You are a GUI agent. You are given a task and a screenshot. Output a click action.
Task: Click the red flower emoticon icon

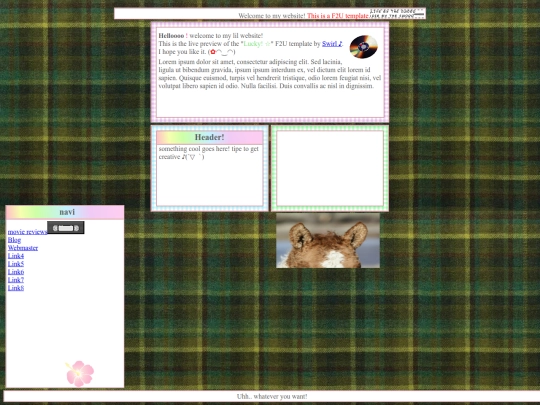point(212,52)
